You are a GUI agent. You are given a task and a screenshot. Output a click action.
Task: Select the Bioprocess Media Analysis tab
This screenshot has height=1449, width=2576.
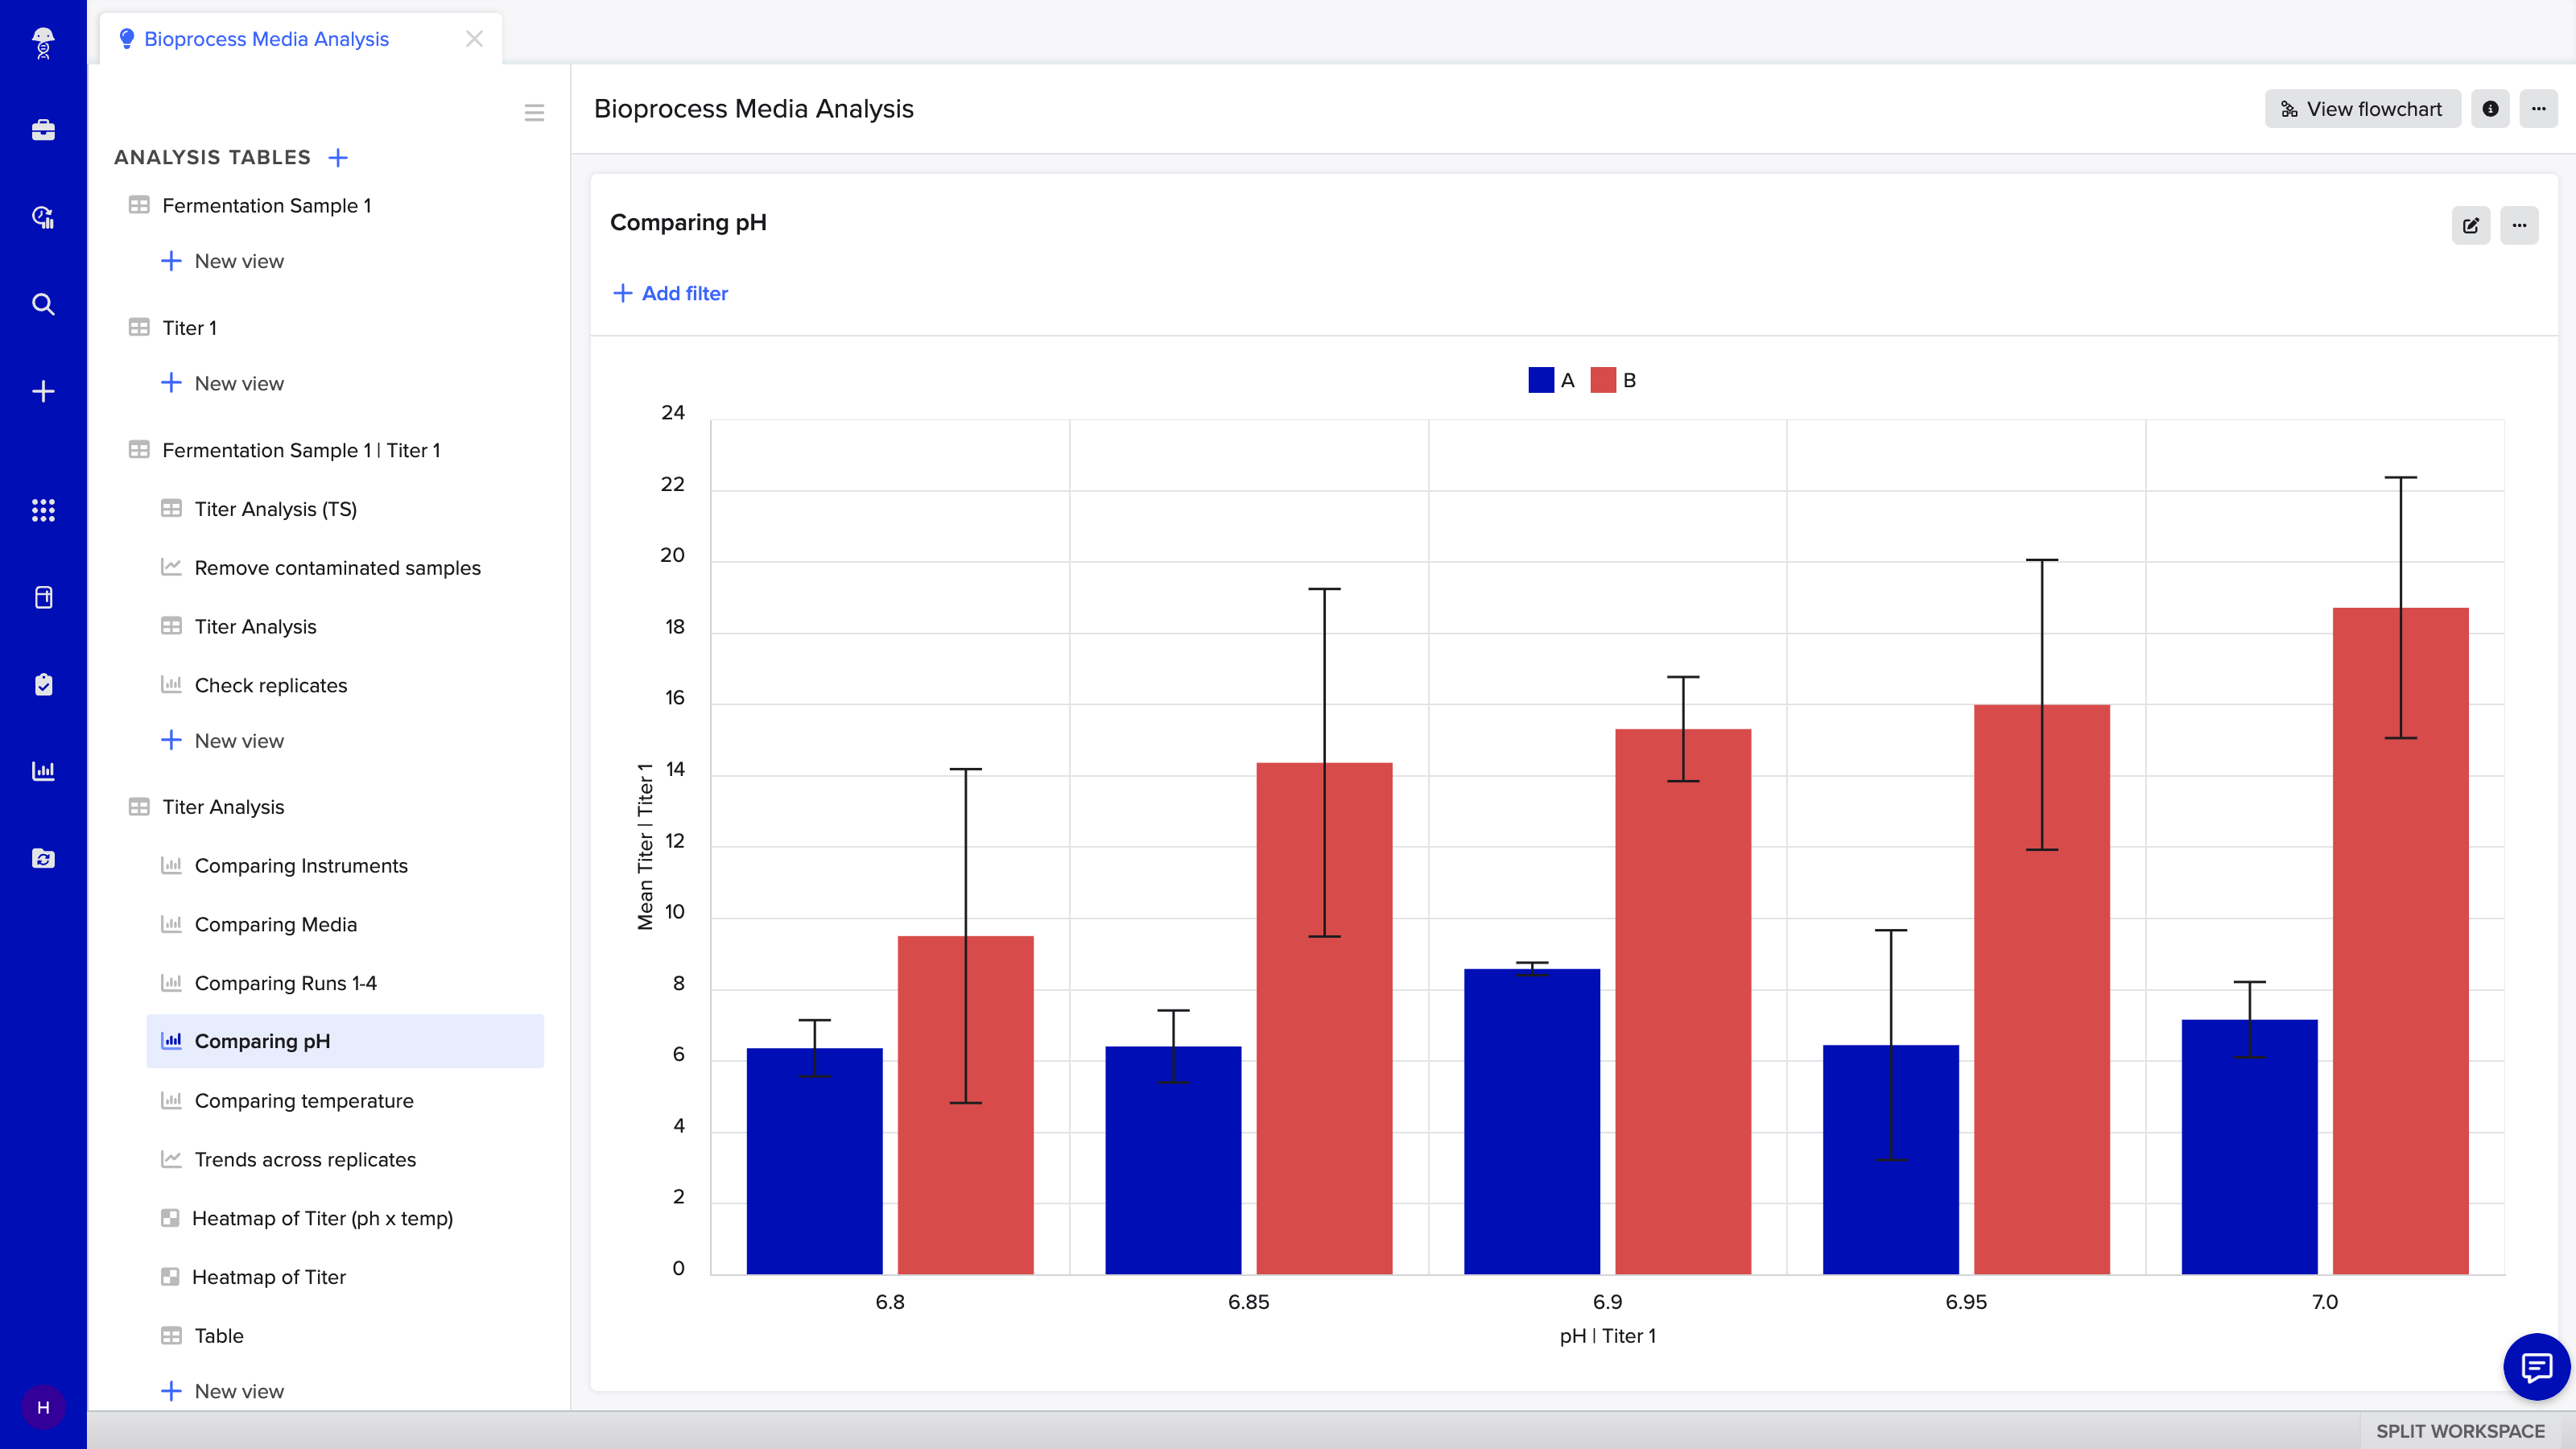266,39
